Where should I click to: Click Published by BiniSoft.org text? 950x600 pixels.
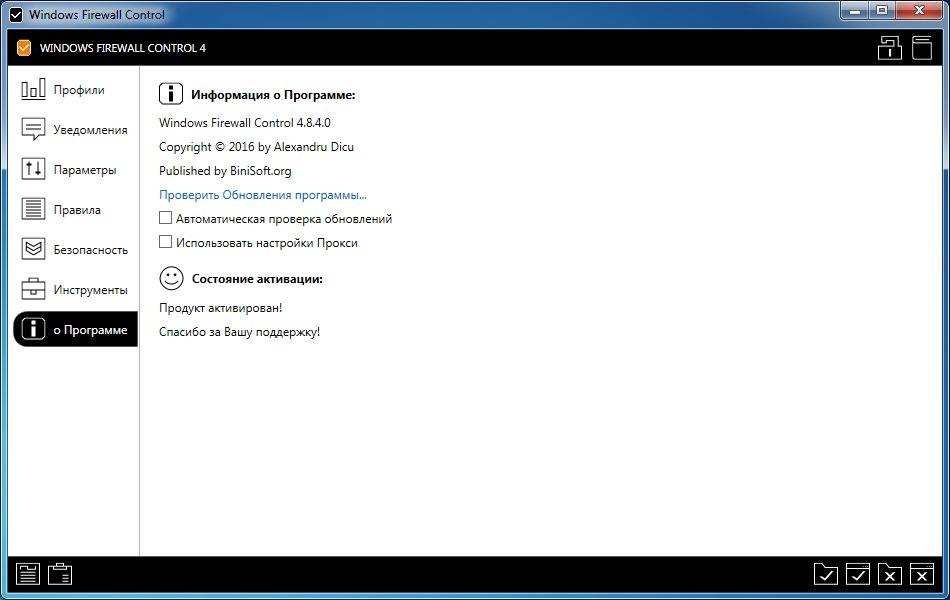[x=225, y=171]
